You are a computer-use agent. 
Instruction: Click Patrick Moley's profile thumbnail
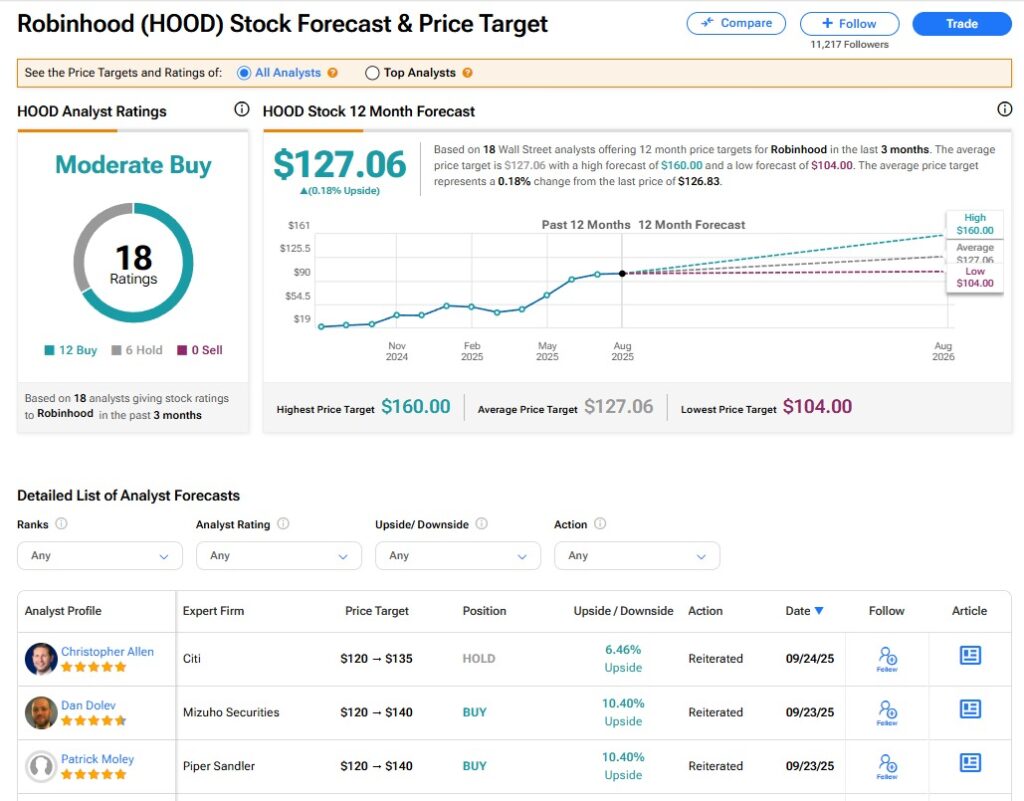pos(40,766)
